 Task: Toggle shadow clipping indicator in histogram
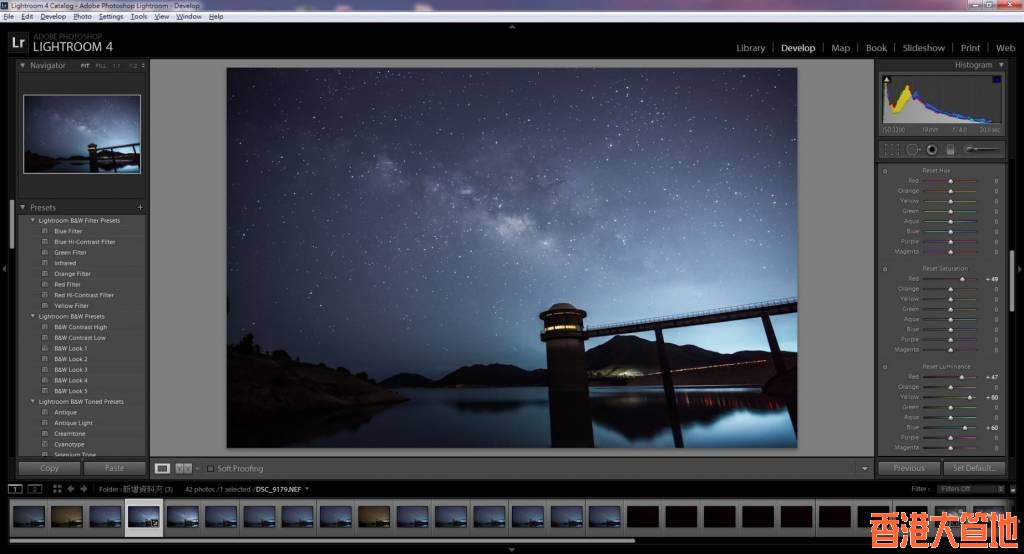[886, 80]
